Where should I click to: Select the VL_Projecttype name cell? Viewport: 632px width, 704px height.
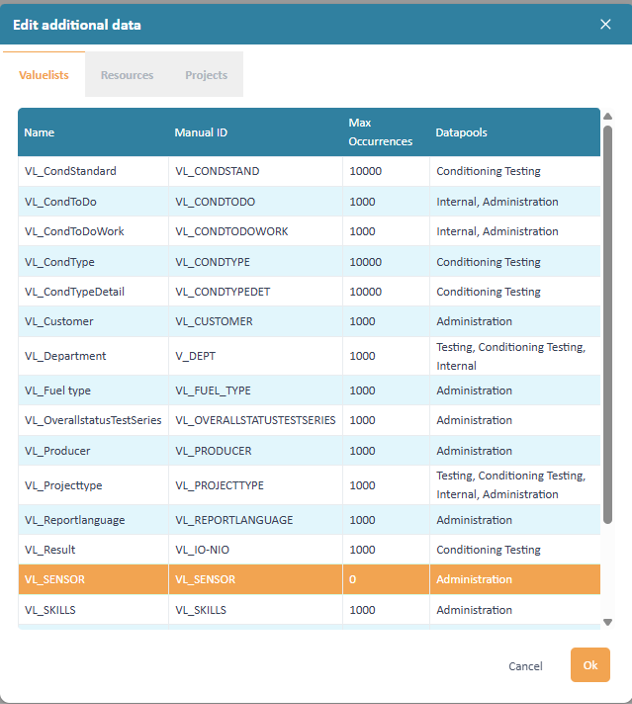[93, 485]
